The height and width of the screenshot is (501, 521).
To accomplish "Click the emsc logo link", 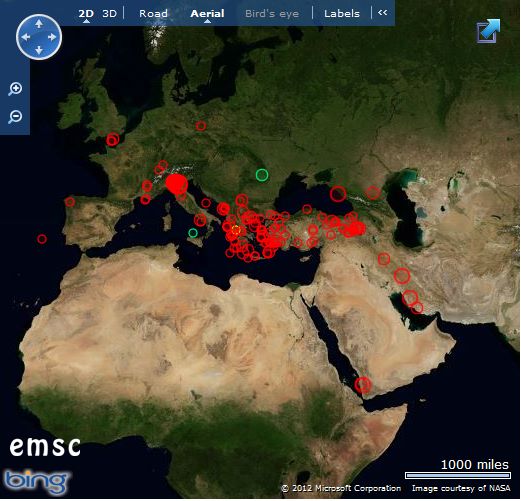I will [45, 446].
